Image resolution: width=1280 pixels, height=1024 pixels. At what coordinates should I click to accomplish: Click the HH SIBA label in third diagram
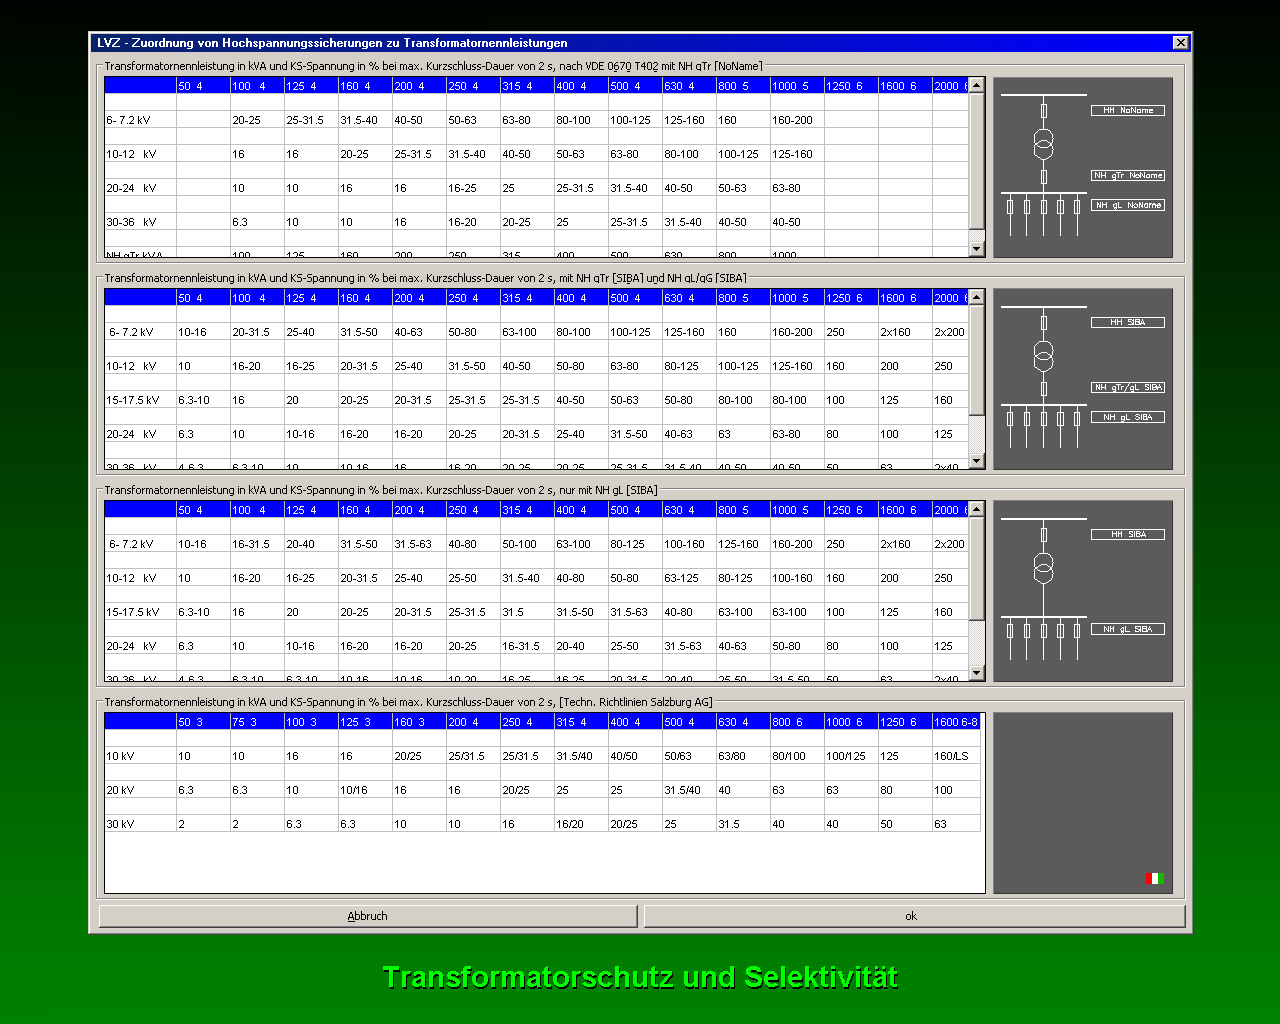1127,535
